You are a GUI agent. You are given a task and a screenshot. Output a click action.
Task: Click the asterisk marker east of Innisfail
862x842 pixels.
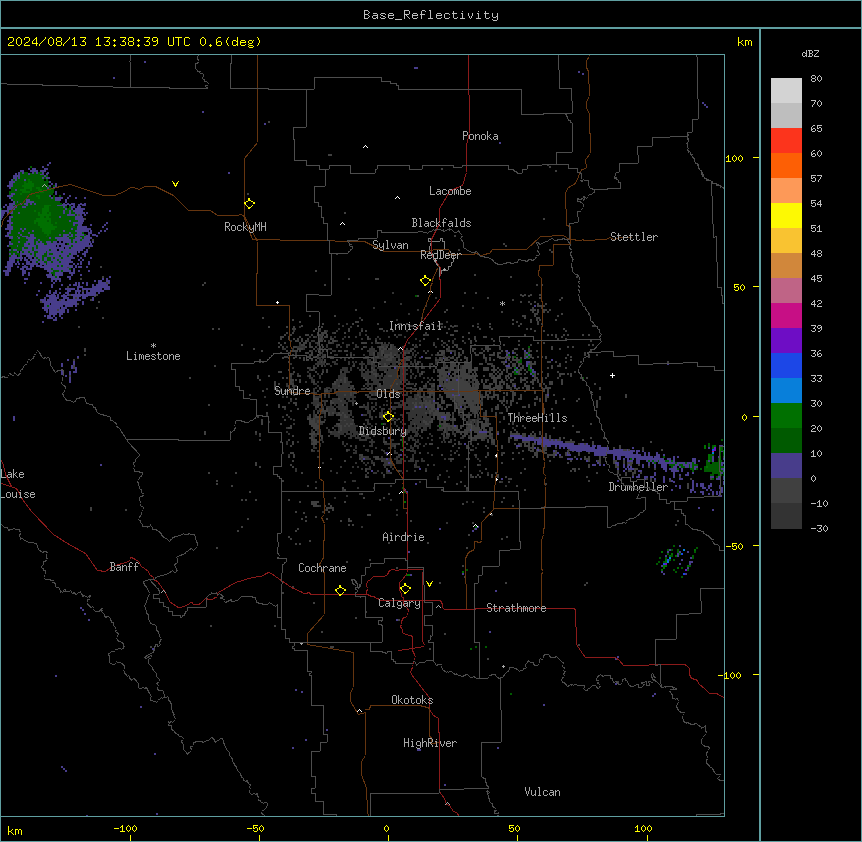(x=502, y=303)
